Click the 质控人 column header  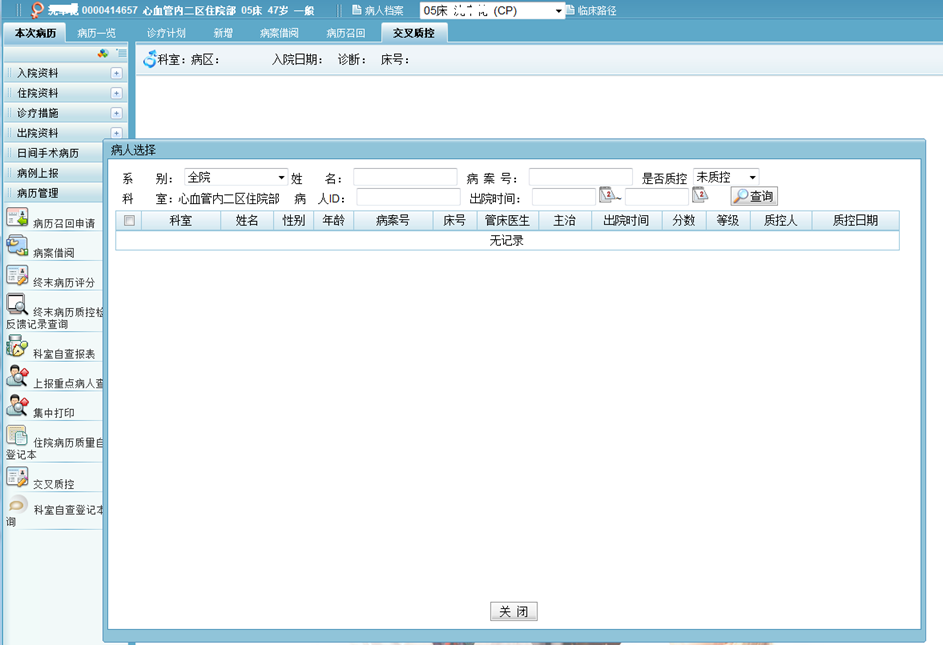click(781, 220)
